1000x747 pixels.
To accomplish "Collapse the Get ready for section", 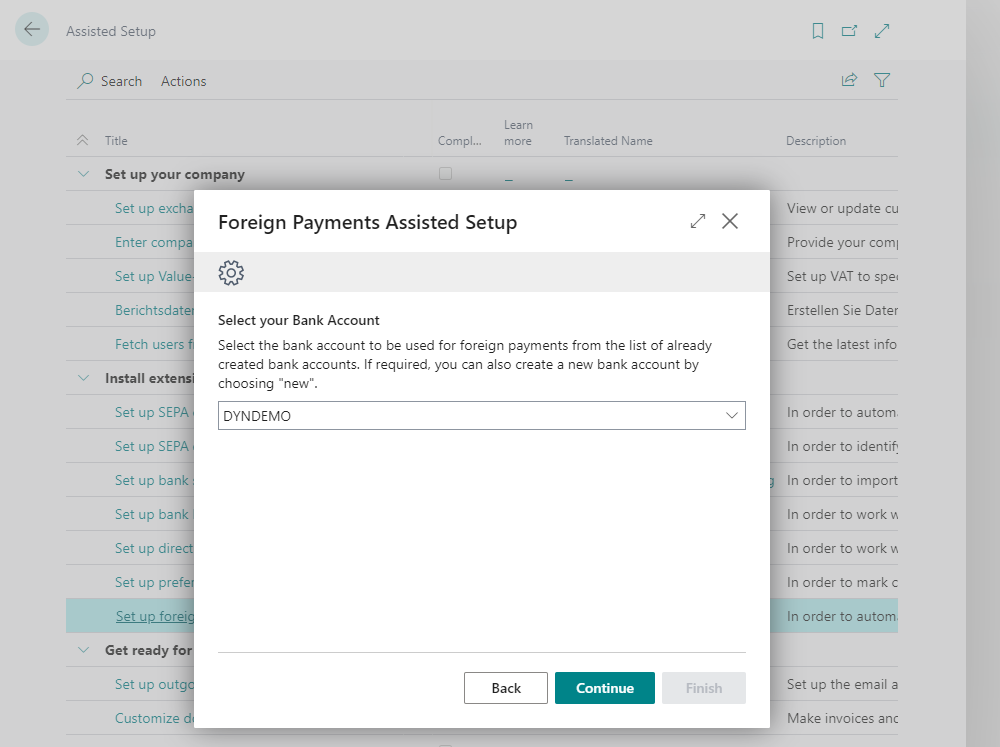I will (x=83, y=650).
